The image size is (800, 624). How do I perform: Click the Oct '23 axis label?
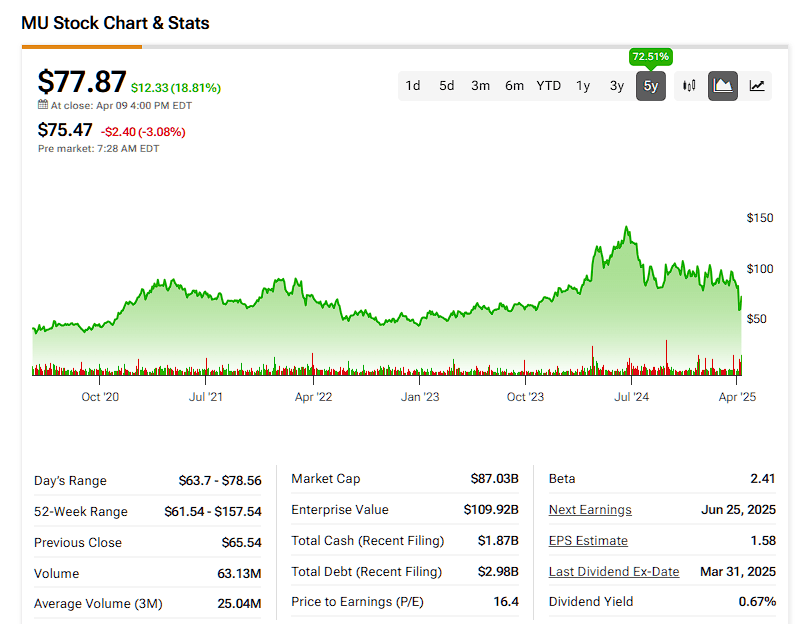[x=525, y=397]
